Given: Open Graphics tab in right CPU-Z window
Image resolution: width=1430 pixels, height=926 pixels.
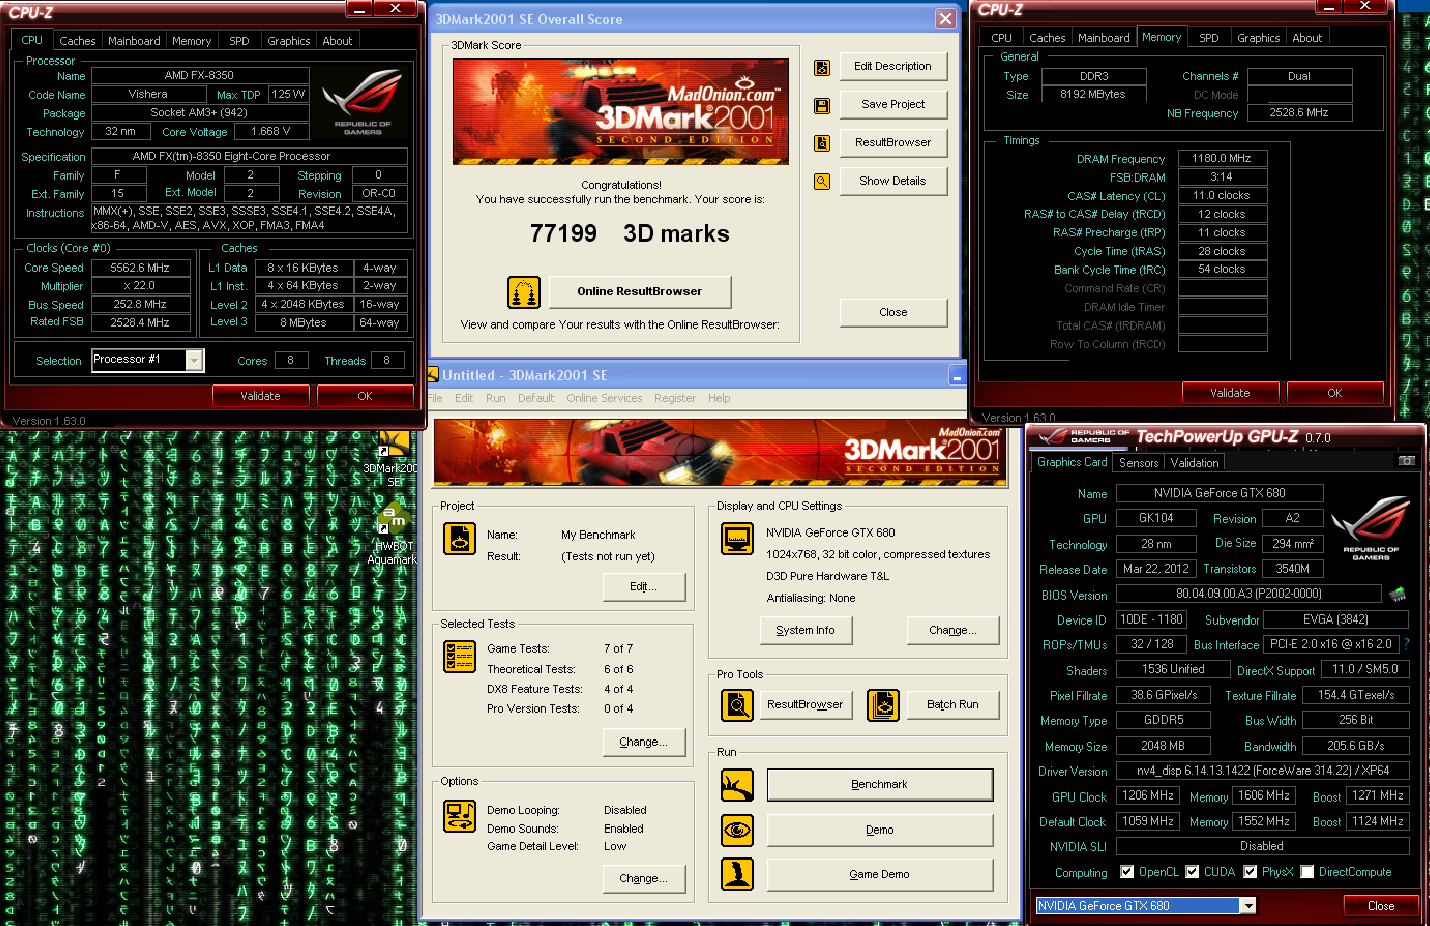Looking at the screenshot, I should (x=1258, y=38).
